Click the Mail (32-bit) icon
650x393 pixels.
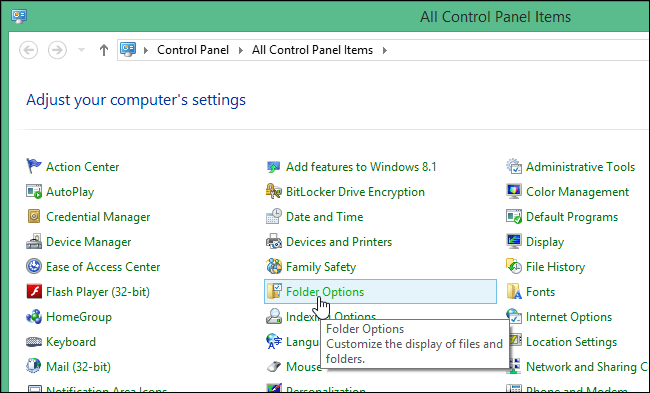tap(34, 366)
